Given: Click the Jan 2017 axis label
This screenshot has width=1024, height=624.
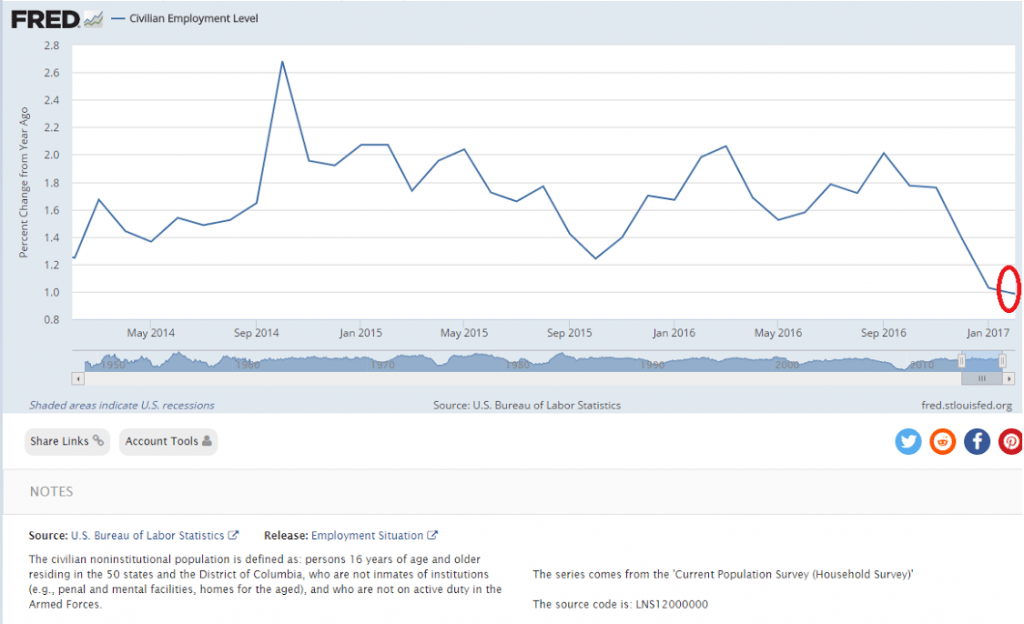Looking at the screenshot, I should tap(988, 333).
